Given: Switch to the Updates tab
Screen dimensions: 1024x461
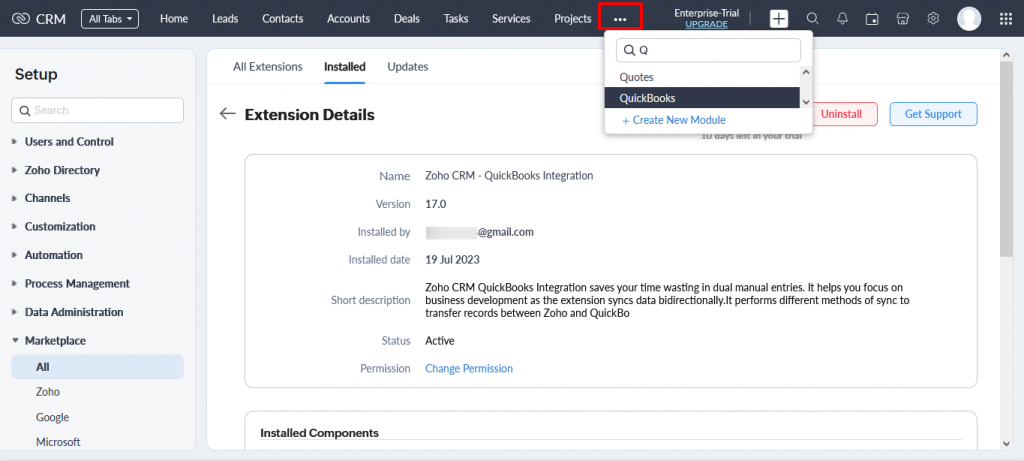Looking at the screenshot, I should (x=408, y=67).
